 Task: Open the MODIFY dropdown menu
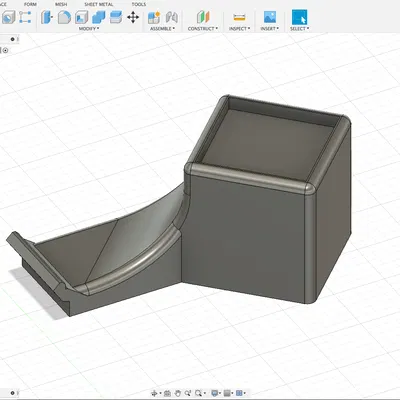click(x=89, y=29)
